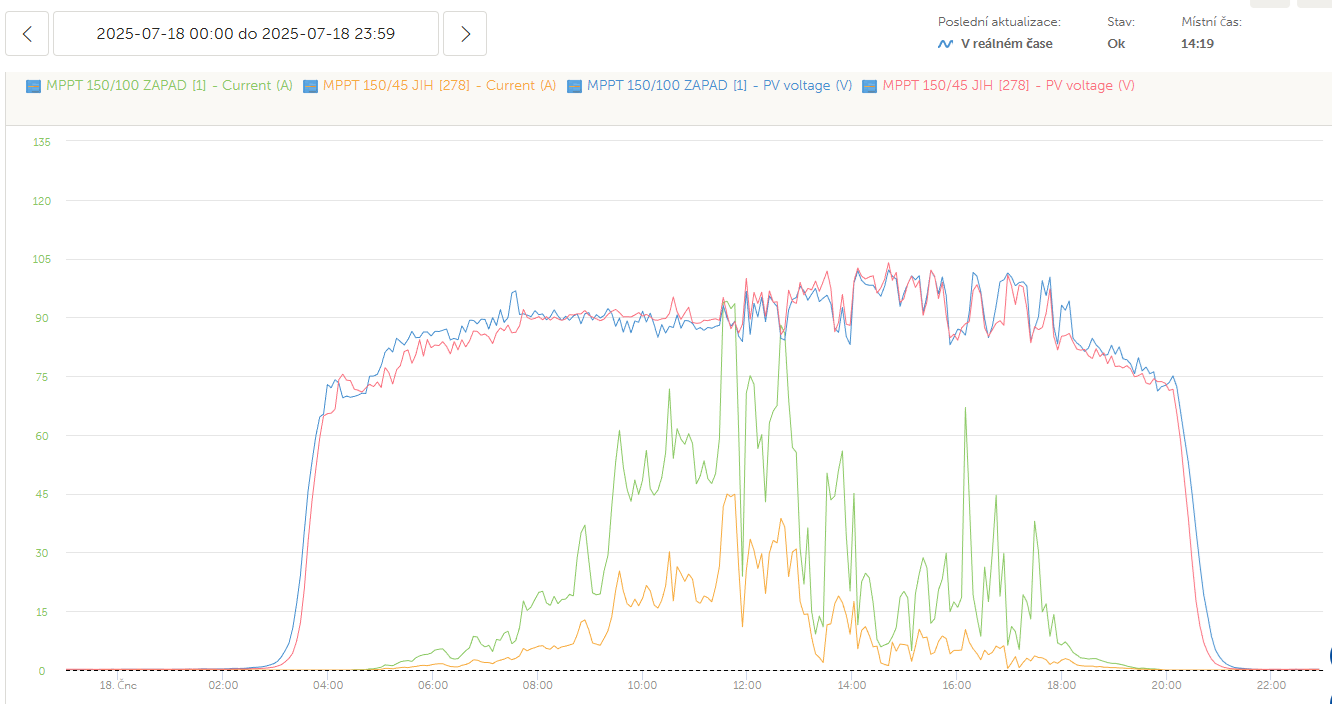Open the date range 2025-07-18 picker
Image resolution: width=1332 pixels, height=704 pixels.
[x=245, y=34]
